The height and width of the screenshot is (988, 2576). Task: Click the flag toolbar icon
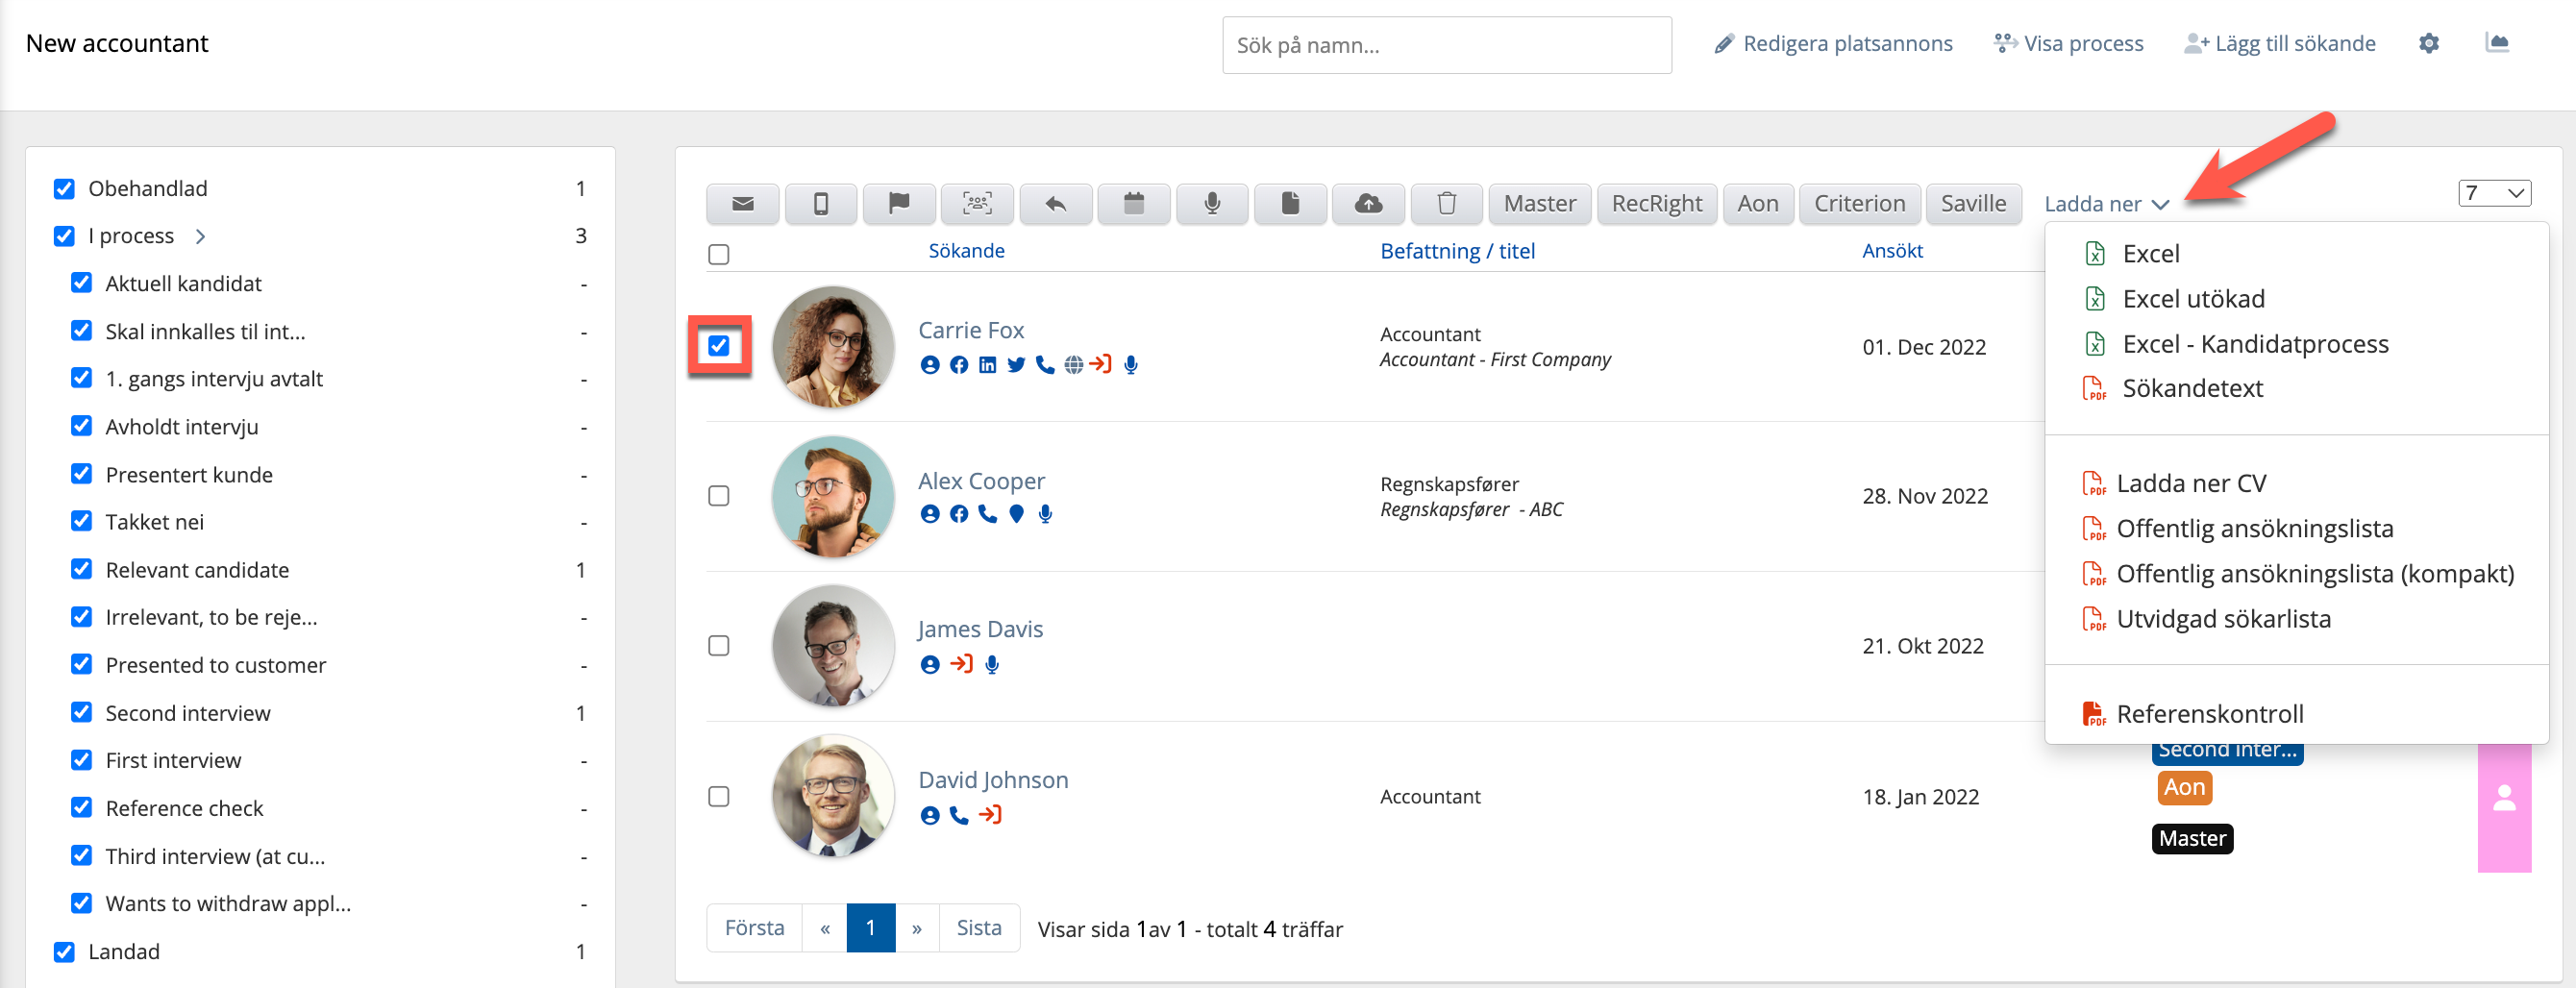(x=898, y=204)
